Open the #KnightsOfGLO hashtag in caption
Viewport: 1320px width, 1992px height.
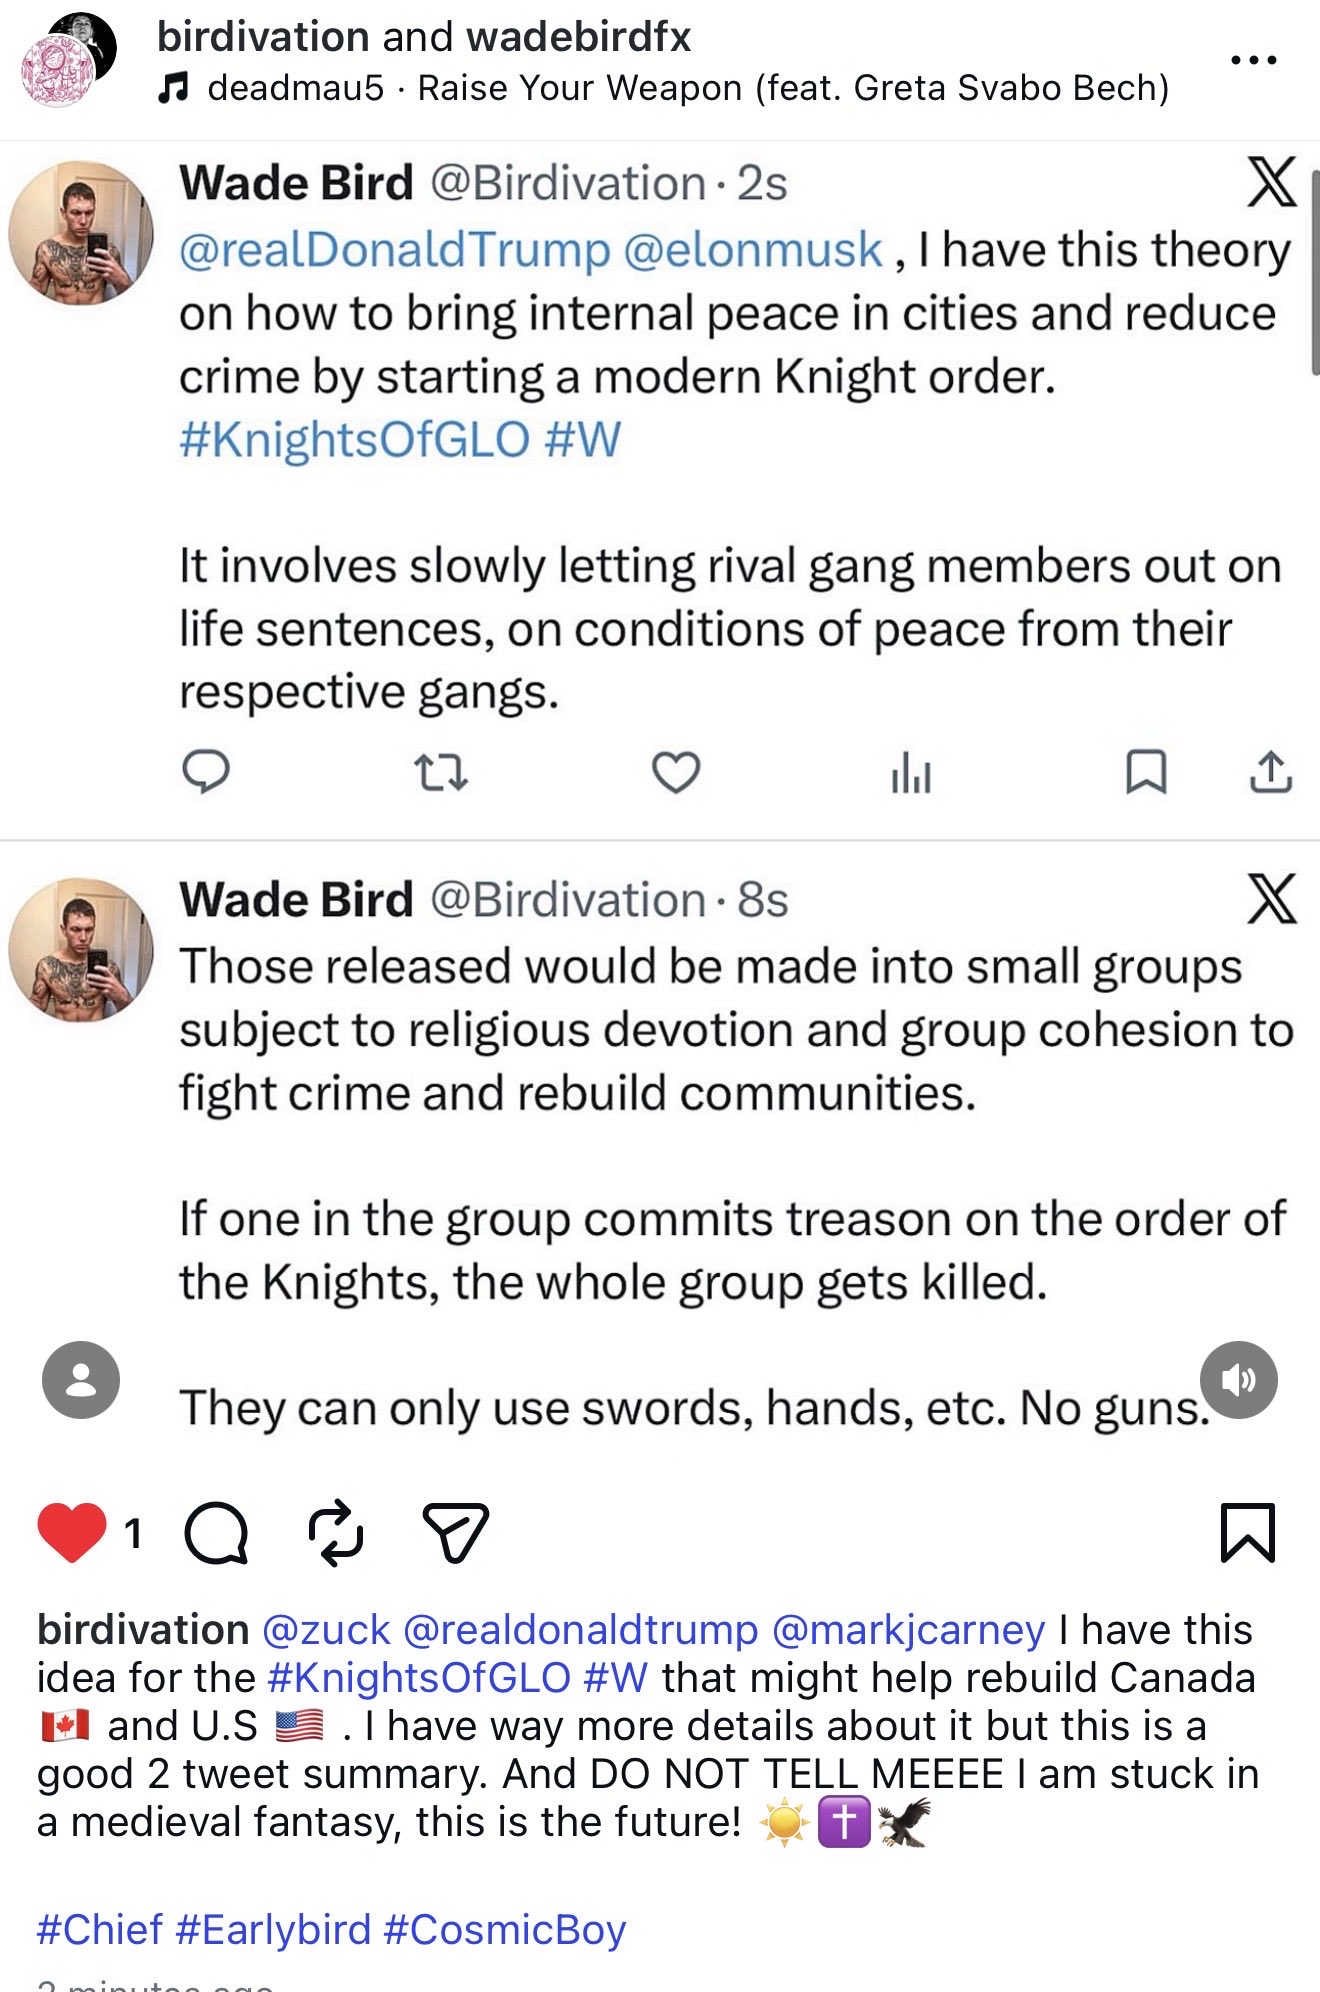(419, 1678)
